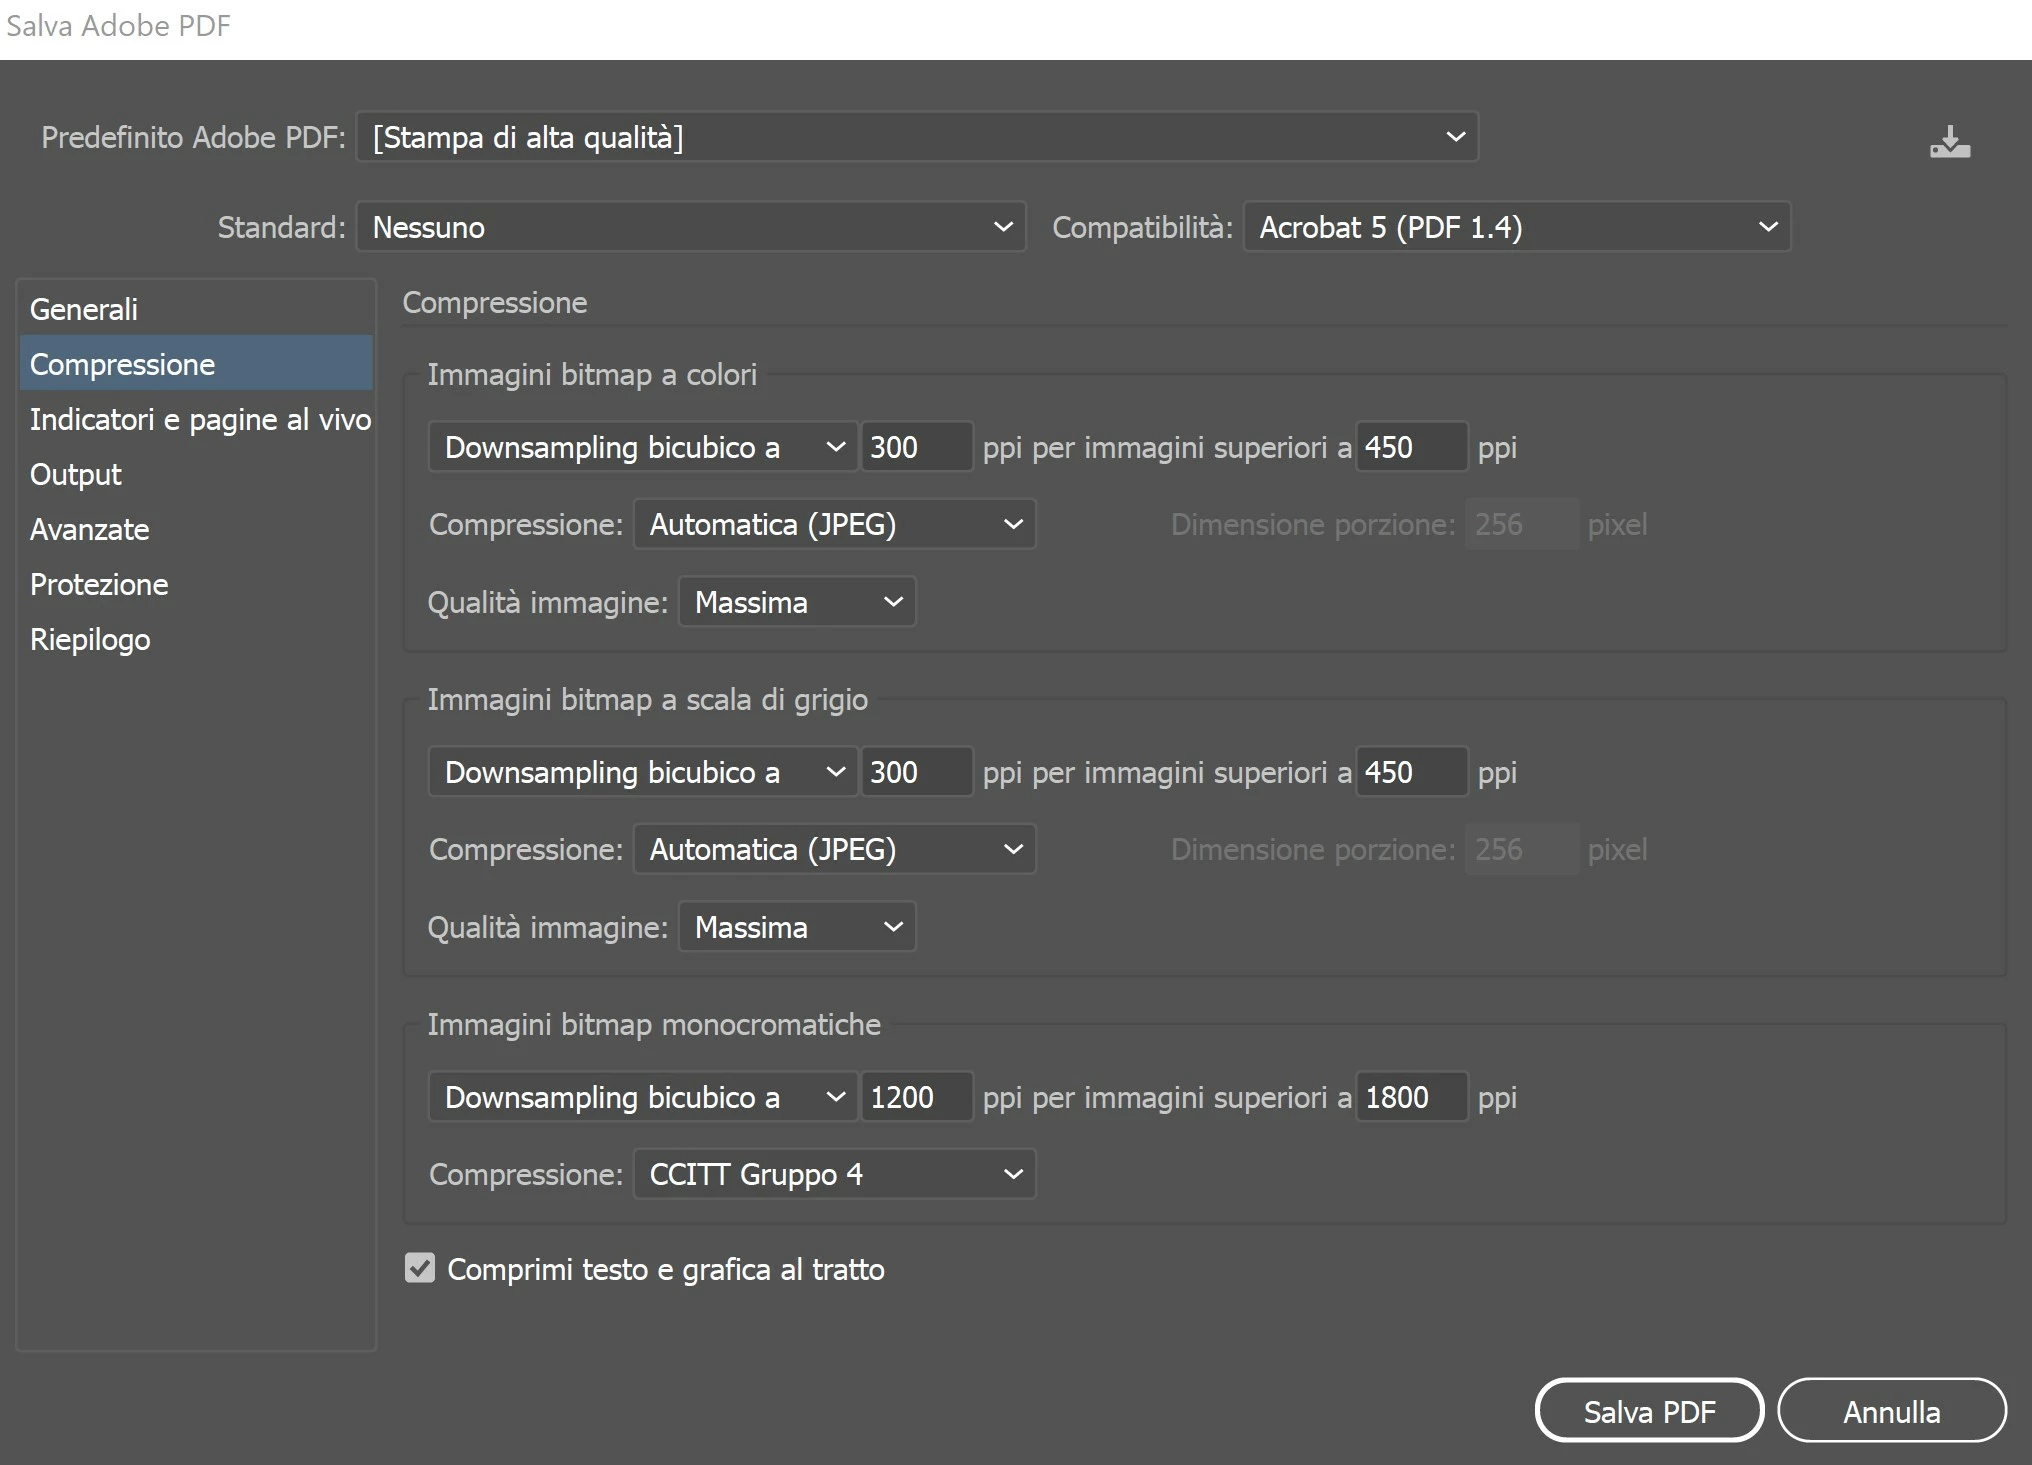Open color images Compressione Automatica (JPEG) dropdown

click(x=834, y=524)
